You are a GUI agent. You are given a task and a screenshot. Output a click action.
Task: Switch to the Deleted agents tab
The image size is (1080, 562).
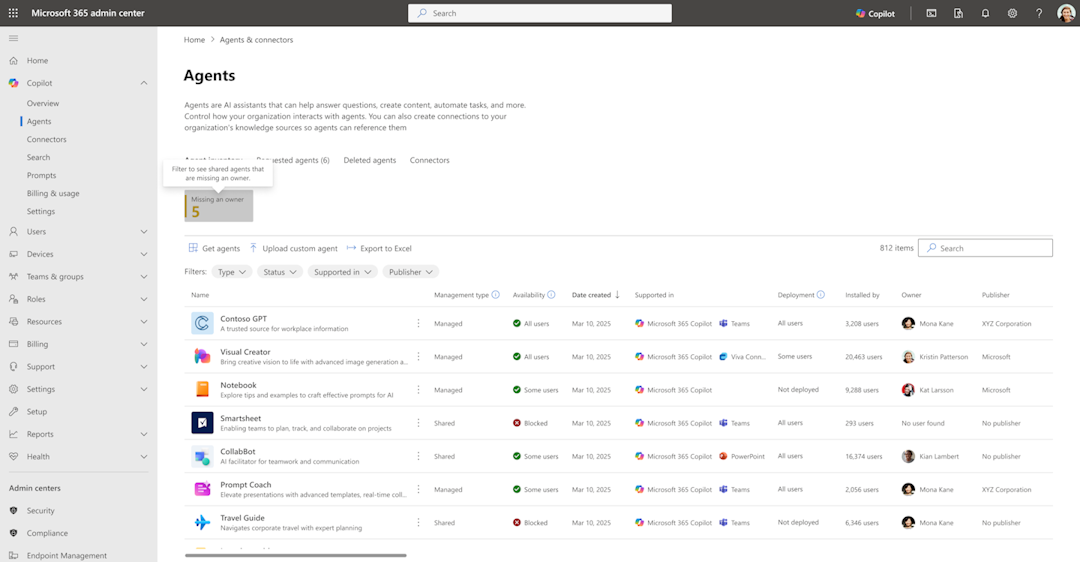(x=370, y=160)
